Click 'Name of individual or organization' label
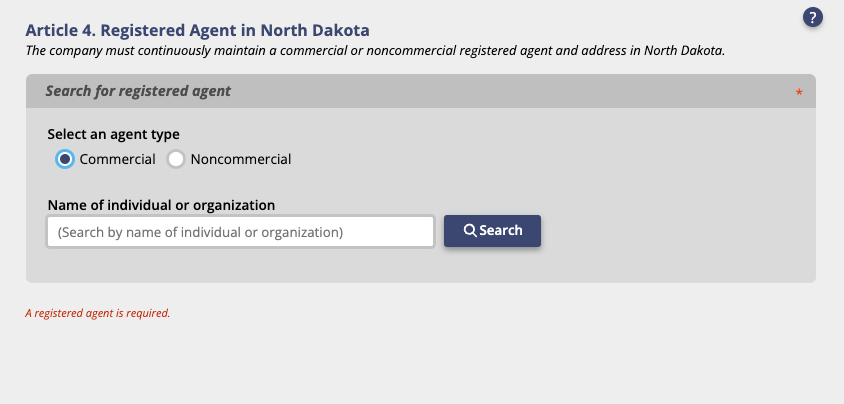The width and height of the screenshot is (844, 404). [x=161, y=205]
